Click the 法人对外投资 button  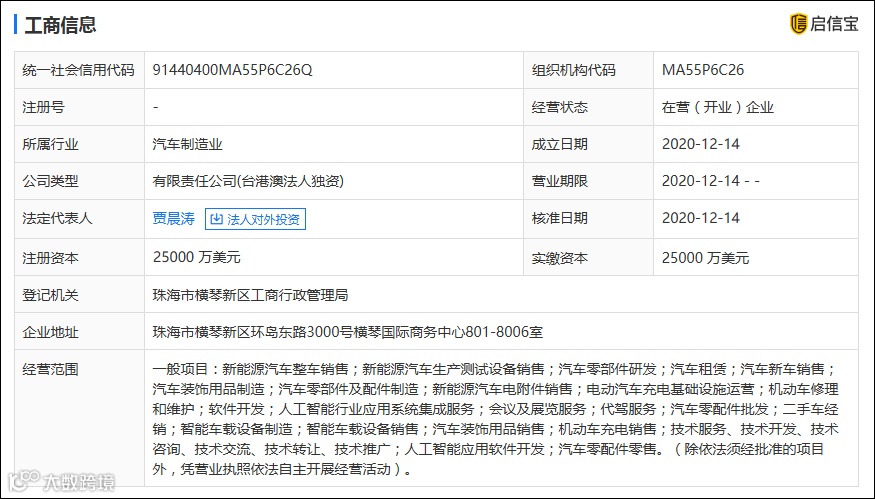tap(256, 219)
